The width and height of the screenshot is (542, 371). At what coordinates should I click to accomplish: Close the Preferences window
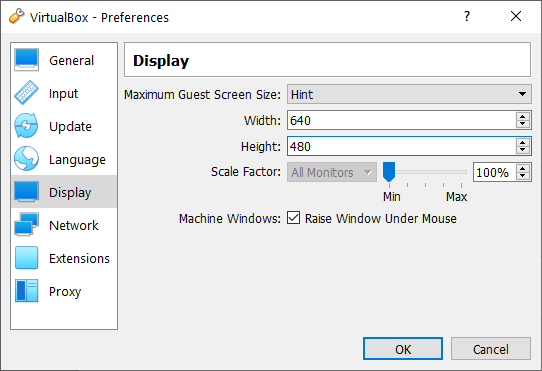pyautogui.click(x=516, y=16)
